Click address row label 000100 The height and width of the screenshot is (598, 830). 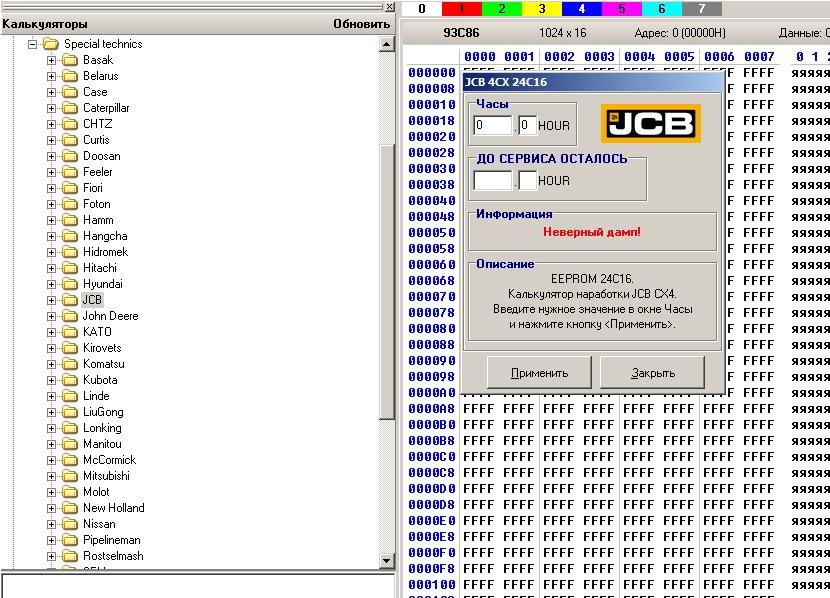tap(431, 584)
